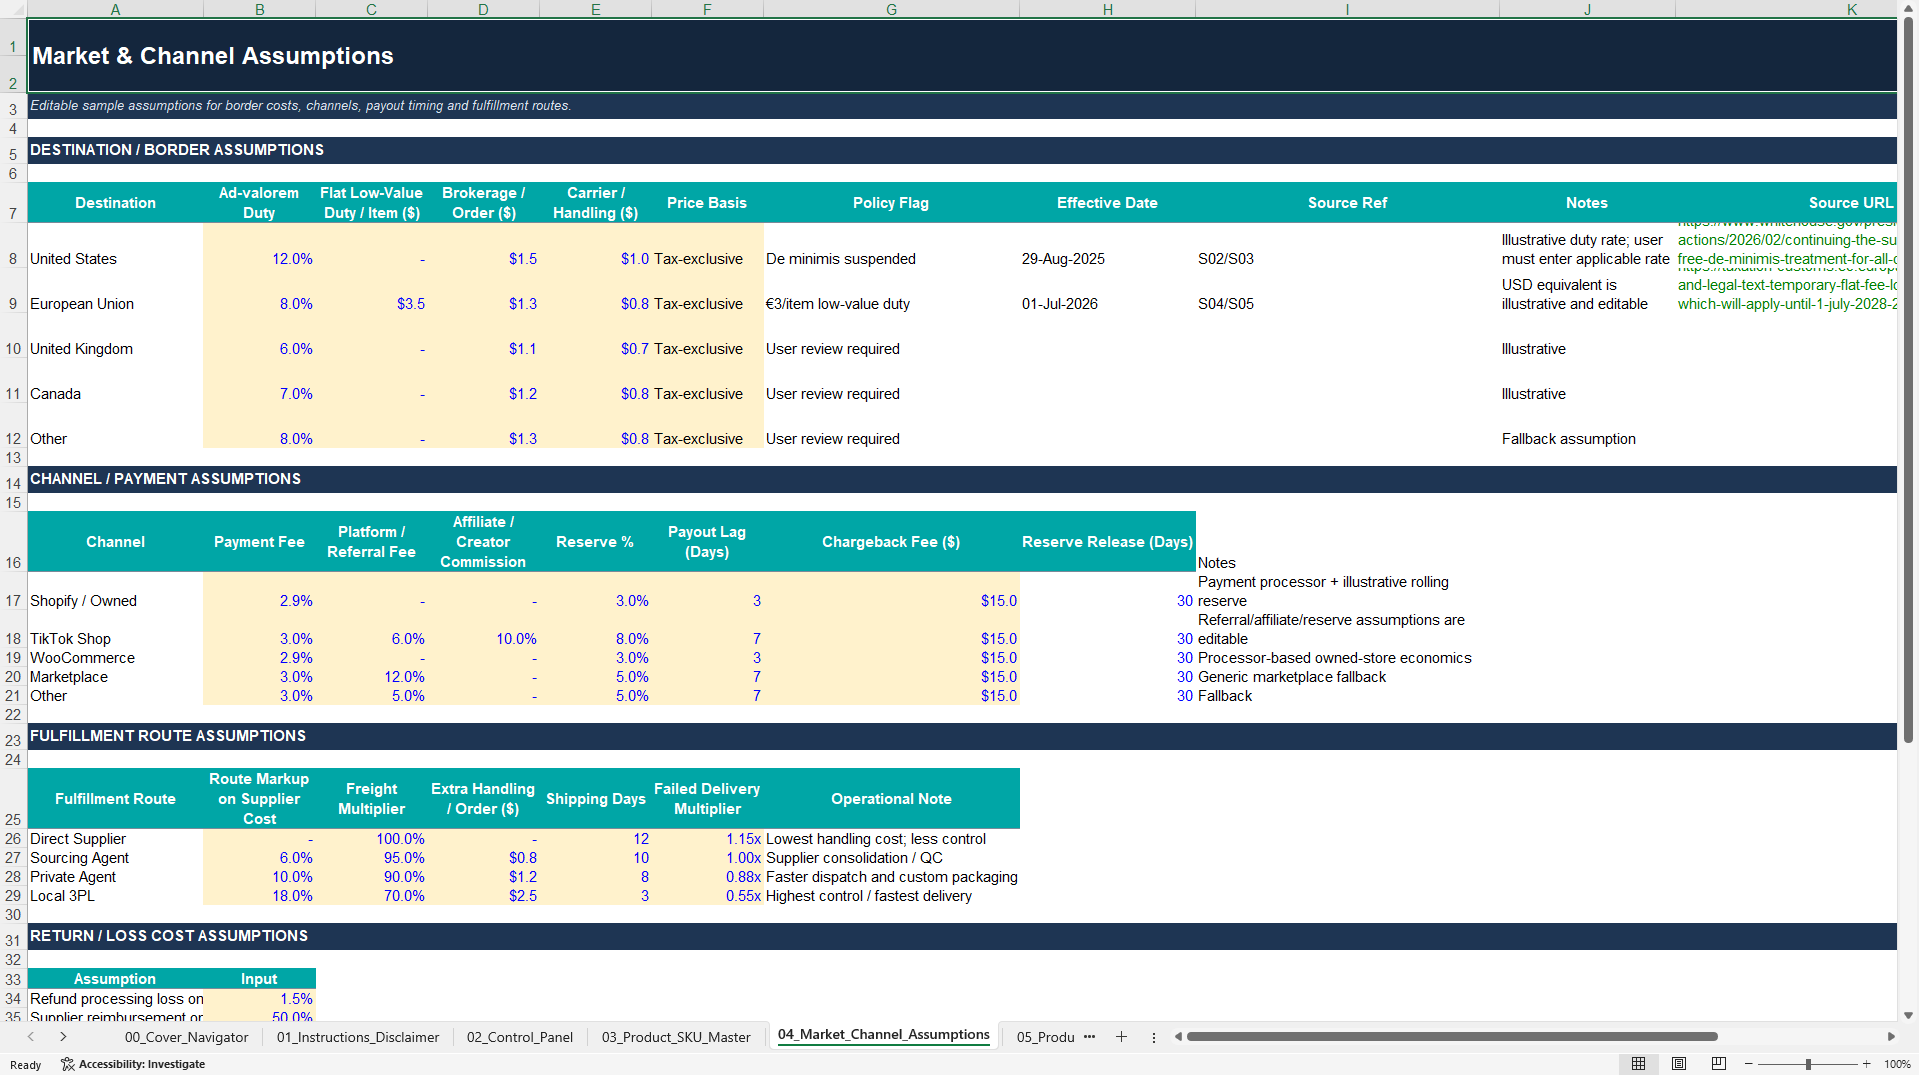Select WooCommerce channel cell
This screenshot has width=1919, height=1075.
pyautogui.click(x=115, y=658)
